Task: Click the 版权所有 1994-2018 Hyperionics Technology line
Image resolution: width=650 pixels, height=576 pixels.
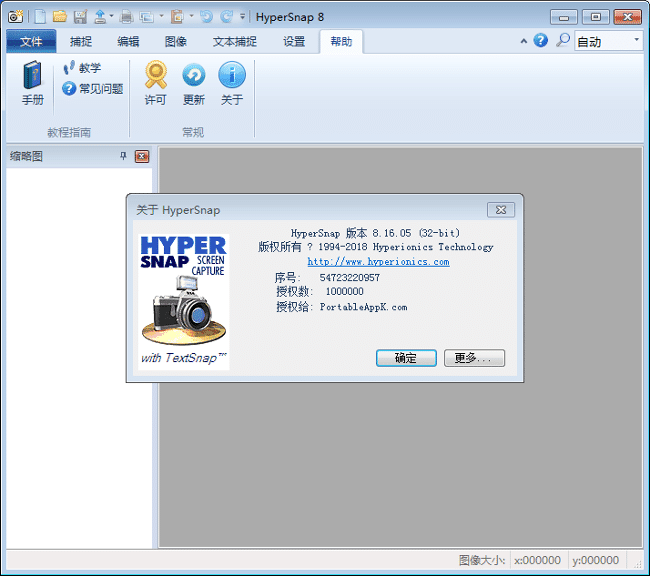Action: tap(376, 247)
